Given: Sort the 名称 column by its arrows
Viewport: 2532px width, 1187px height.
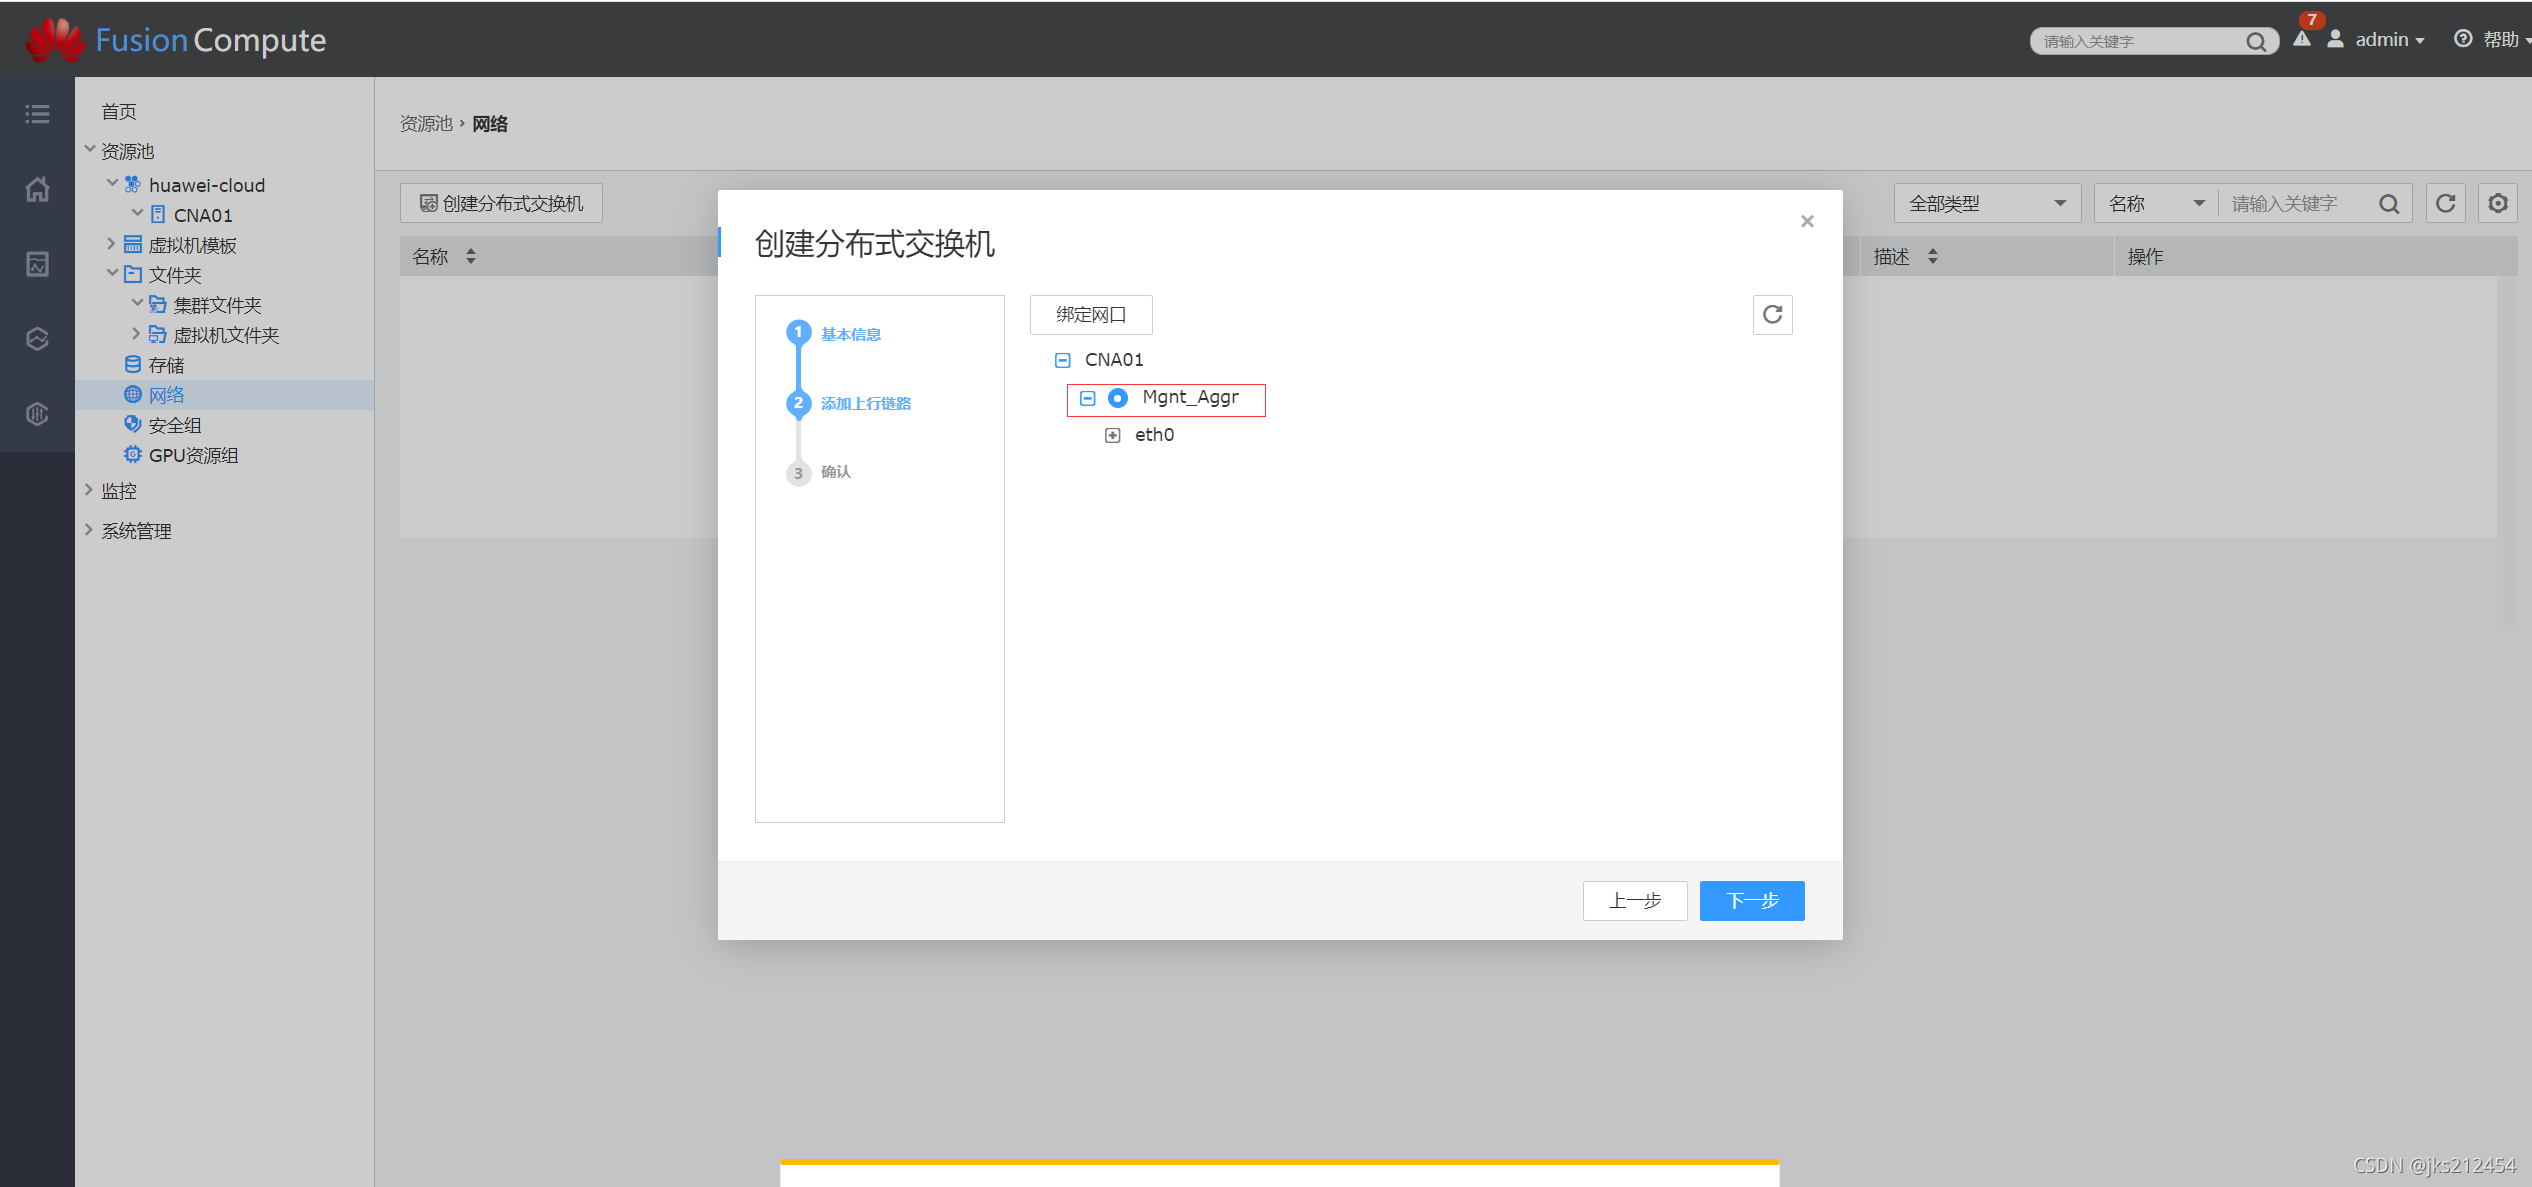Looking at the screenshot, I should 470,256.
